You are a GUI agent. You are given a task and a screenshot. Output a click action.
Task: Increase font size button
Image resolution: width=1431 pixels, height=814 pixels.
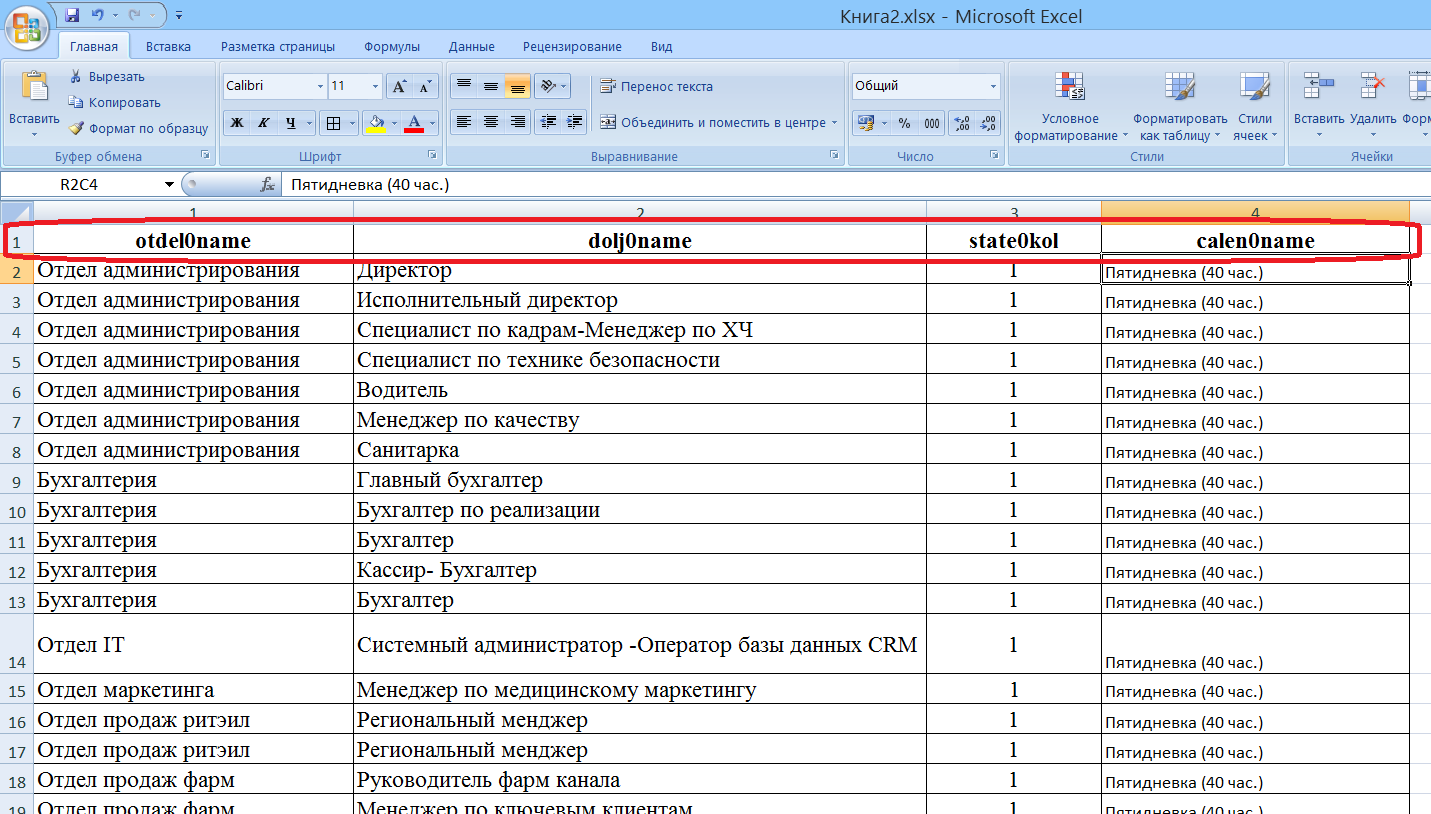pyautogui.click(x=399, y=86)
